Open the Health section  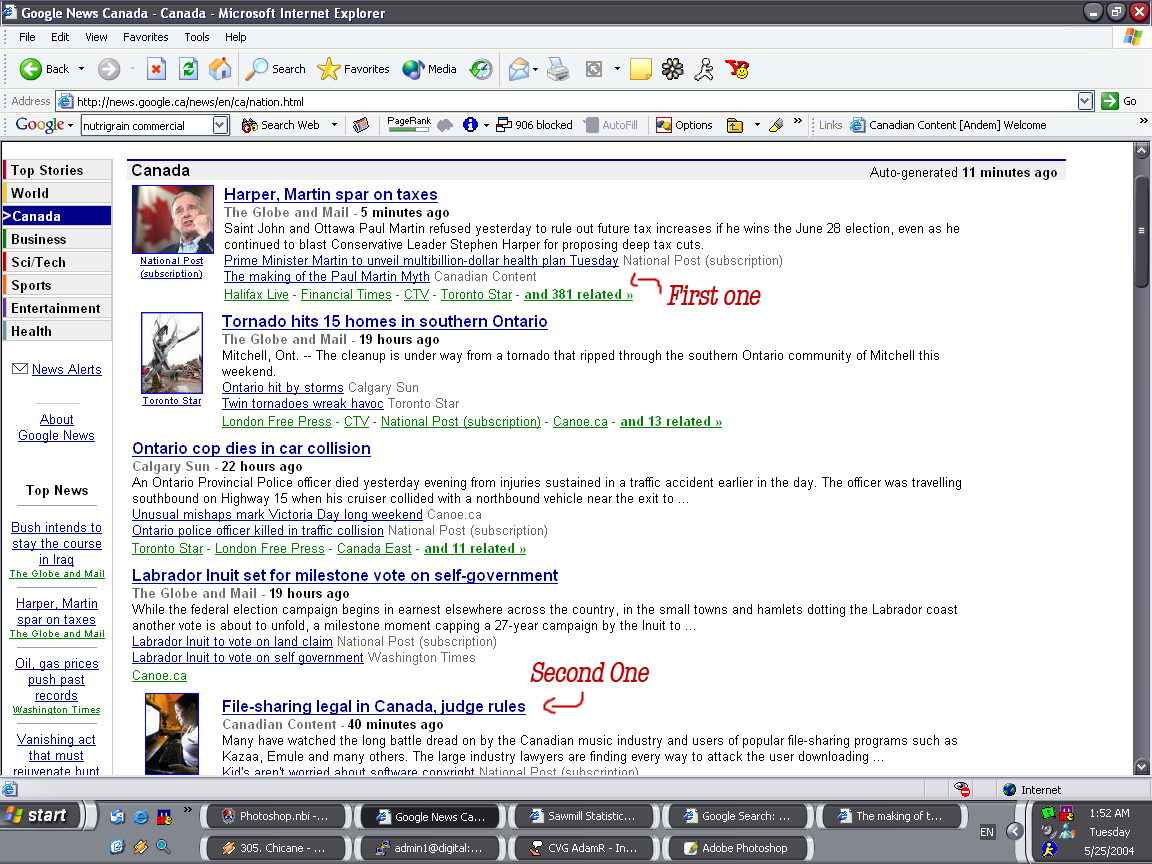(57, 331)
